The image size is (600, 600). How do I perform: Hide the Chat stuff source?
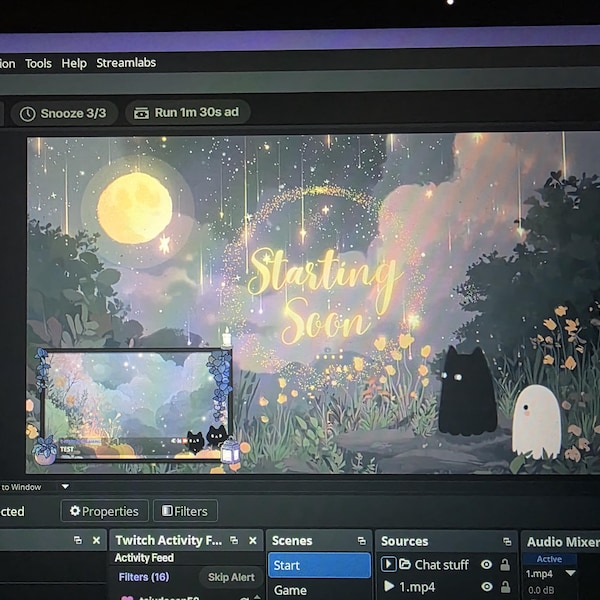tap(486, 564)
